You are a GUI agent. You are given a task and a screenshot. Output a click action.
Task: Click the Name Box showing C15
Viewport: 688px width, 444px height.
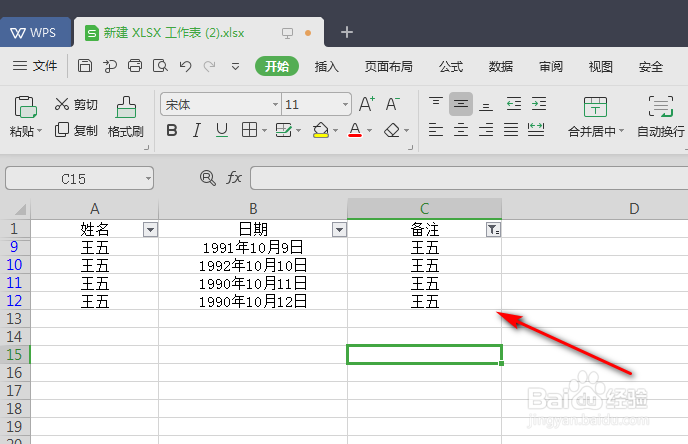coord(79,178)
